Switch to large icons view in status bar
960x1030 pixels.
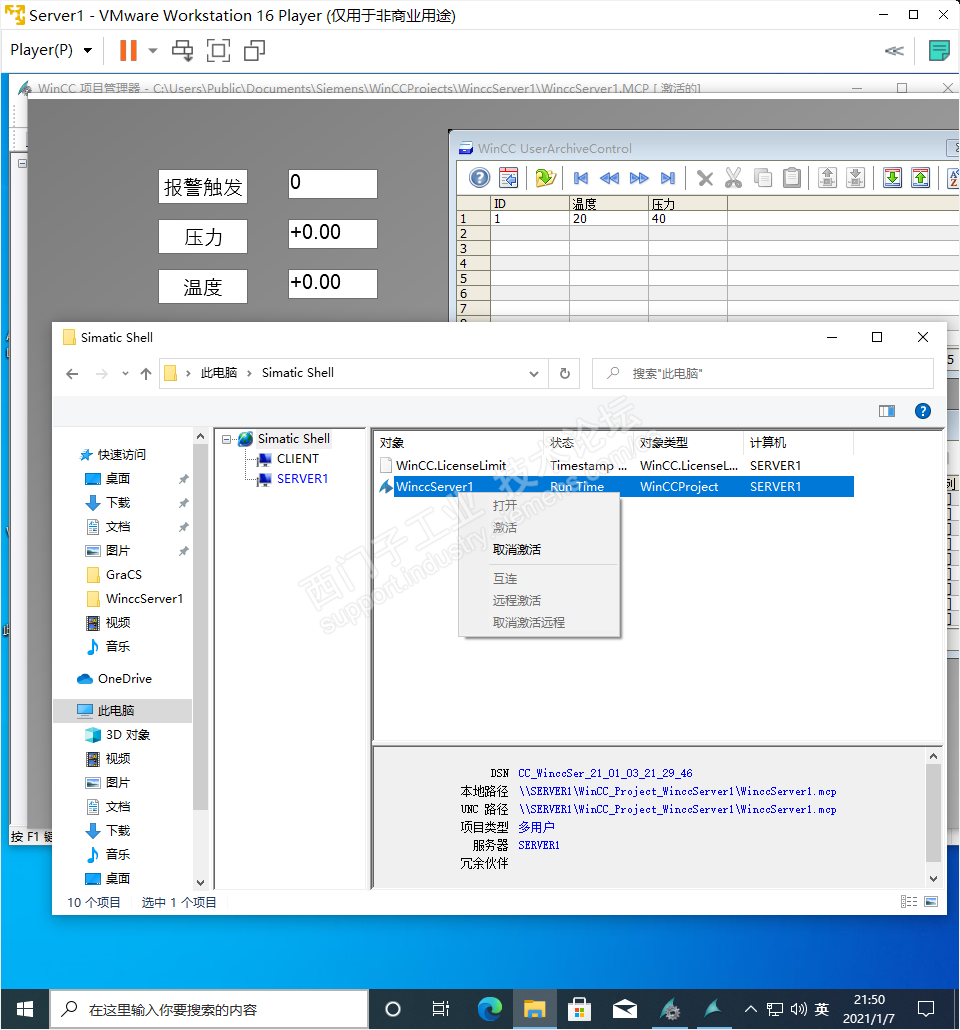pos(931,902)
